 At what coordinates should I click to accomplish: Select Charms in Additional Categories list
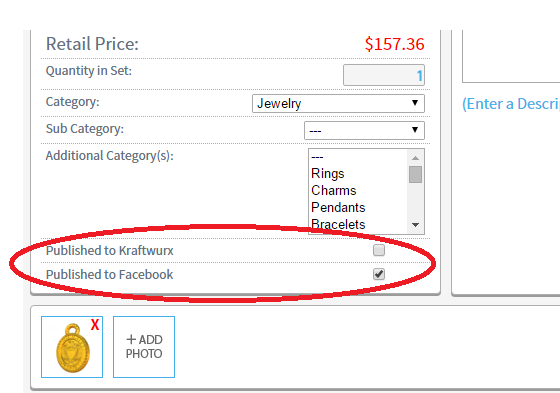(334, 190)
